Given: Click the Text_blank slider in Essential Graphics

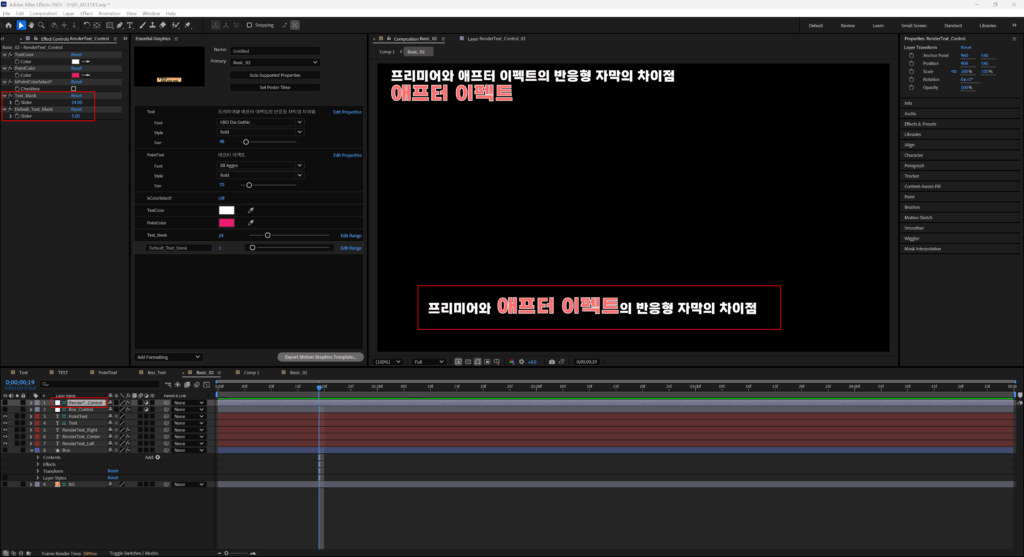Looking at the screenshot, I should [x=267, y=235].
